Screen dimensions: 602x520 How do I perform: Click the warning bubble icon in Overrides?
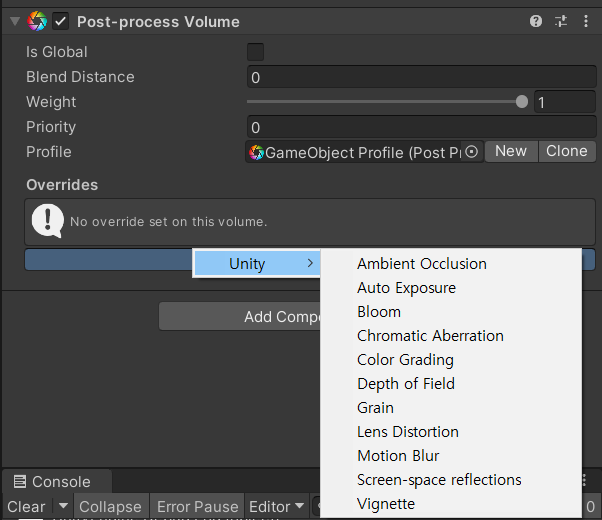tap(48, 221)
